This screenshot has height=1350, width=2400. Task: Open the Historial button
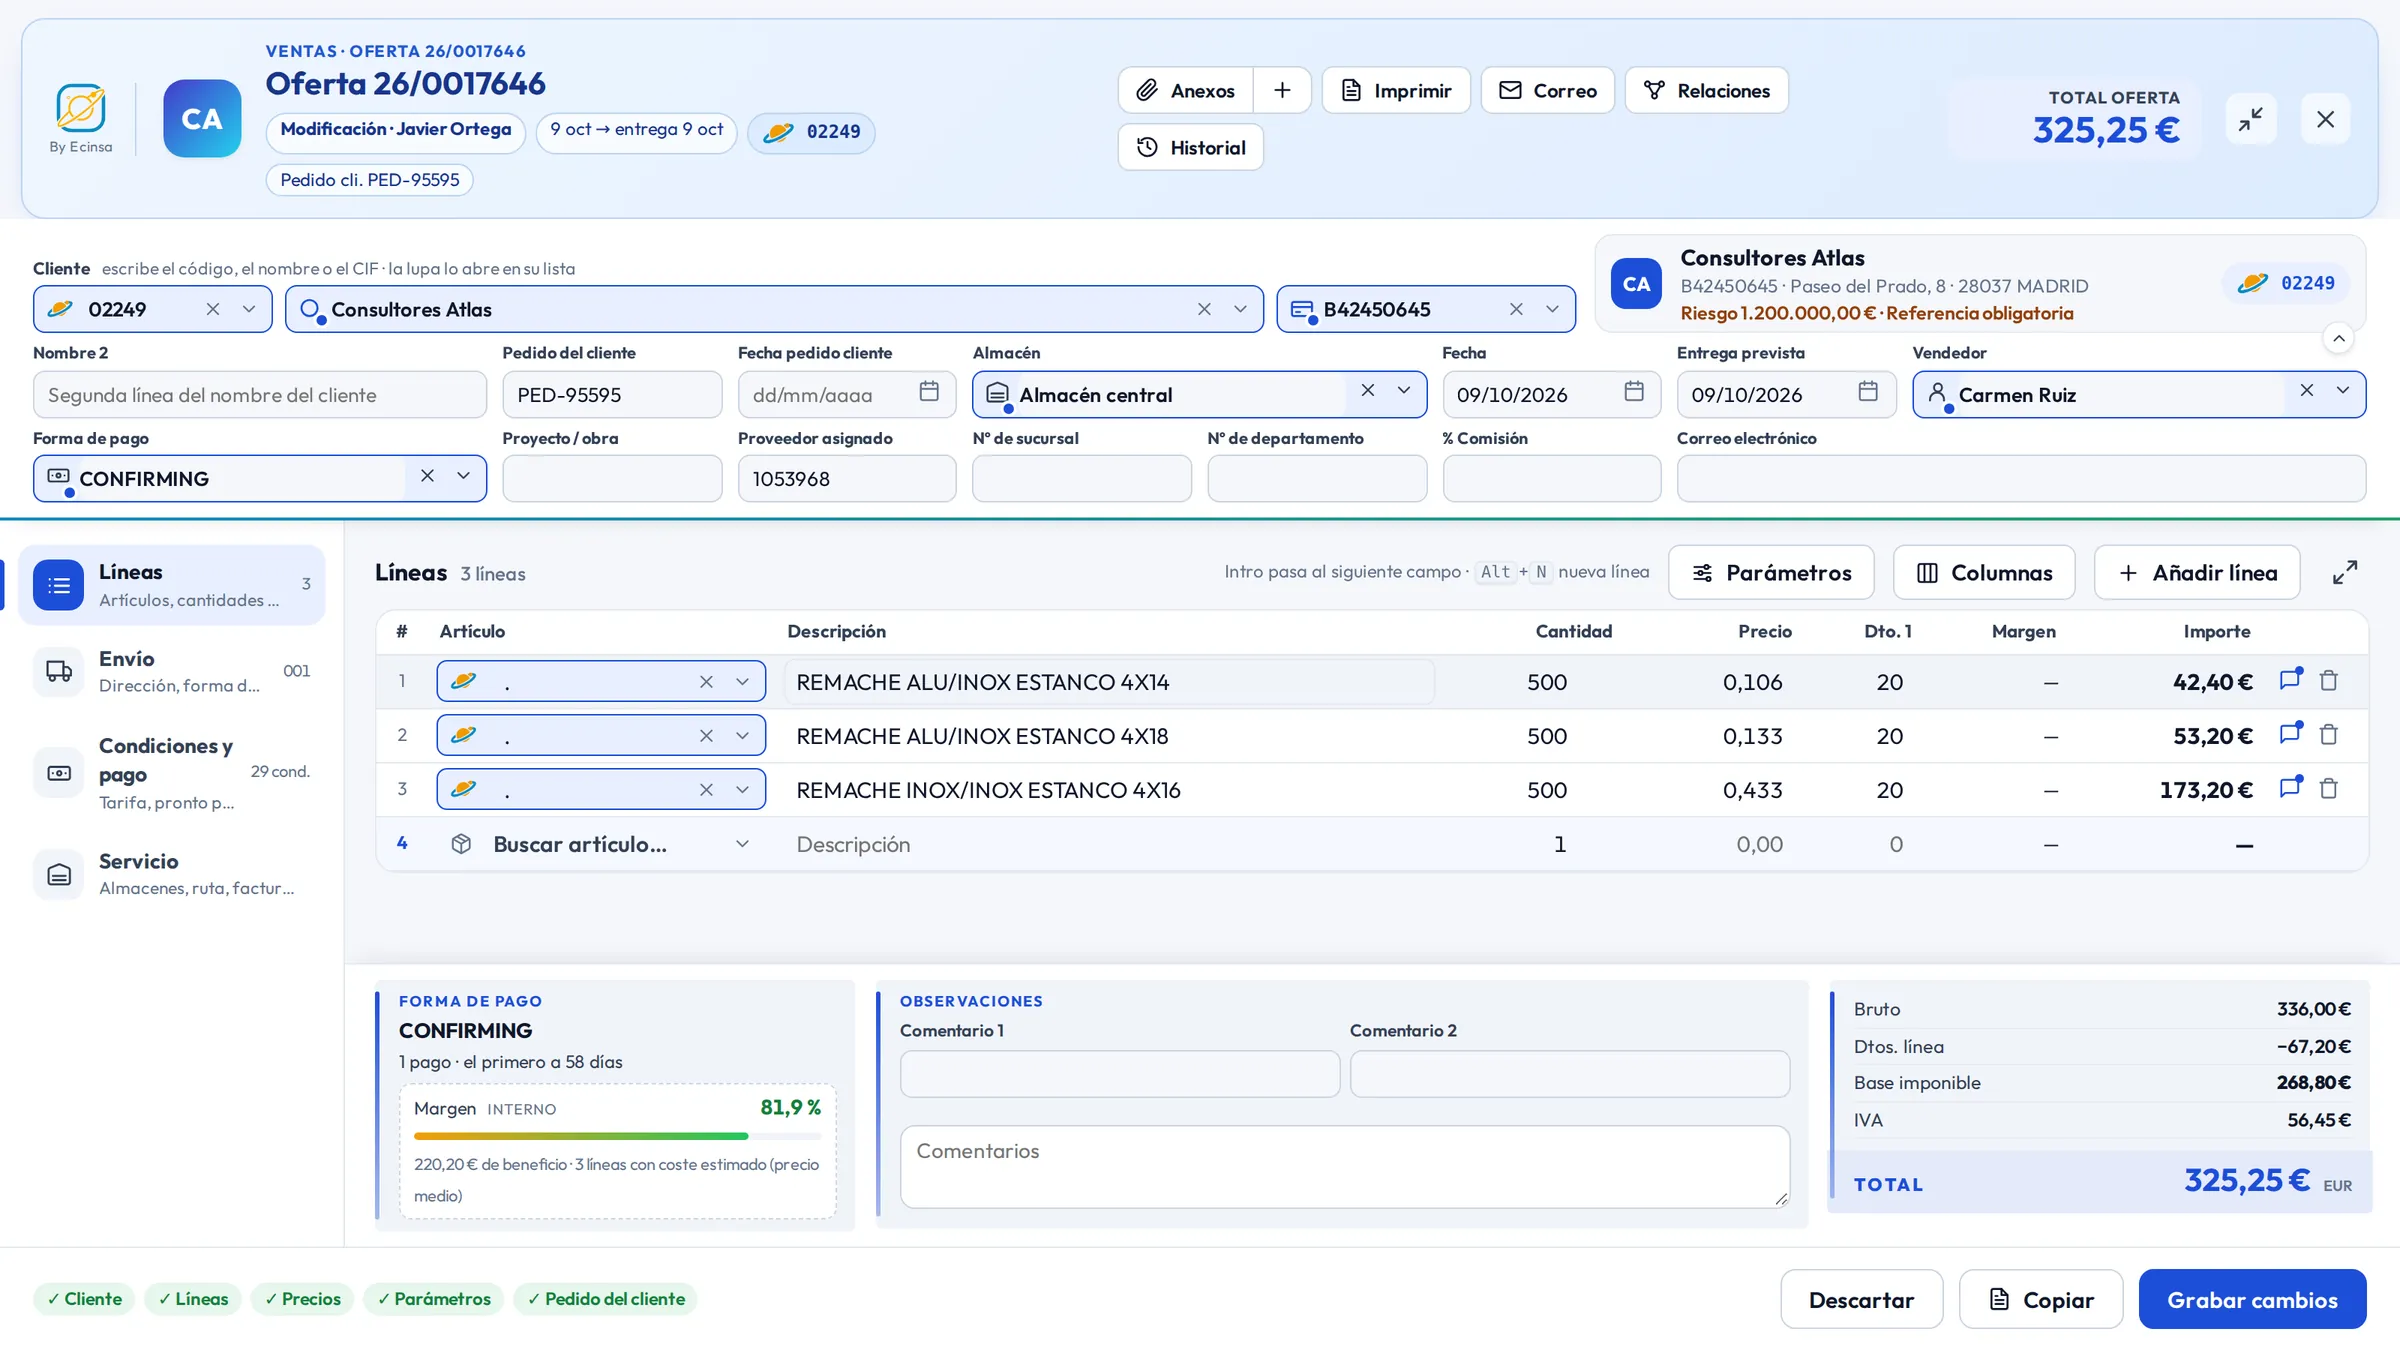pyautogui.click(x=1190, y=148)
